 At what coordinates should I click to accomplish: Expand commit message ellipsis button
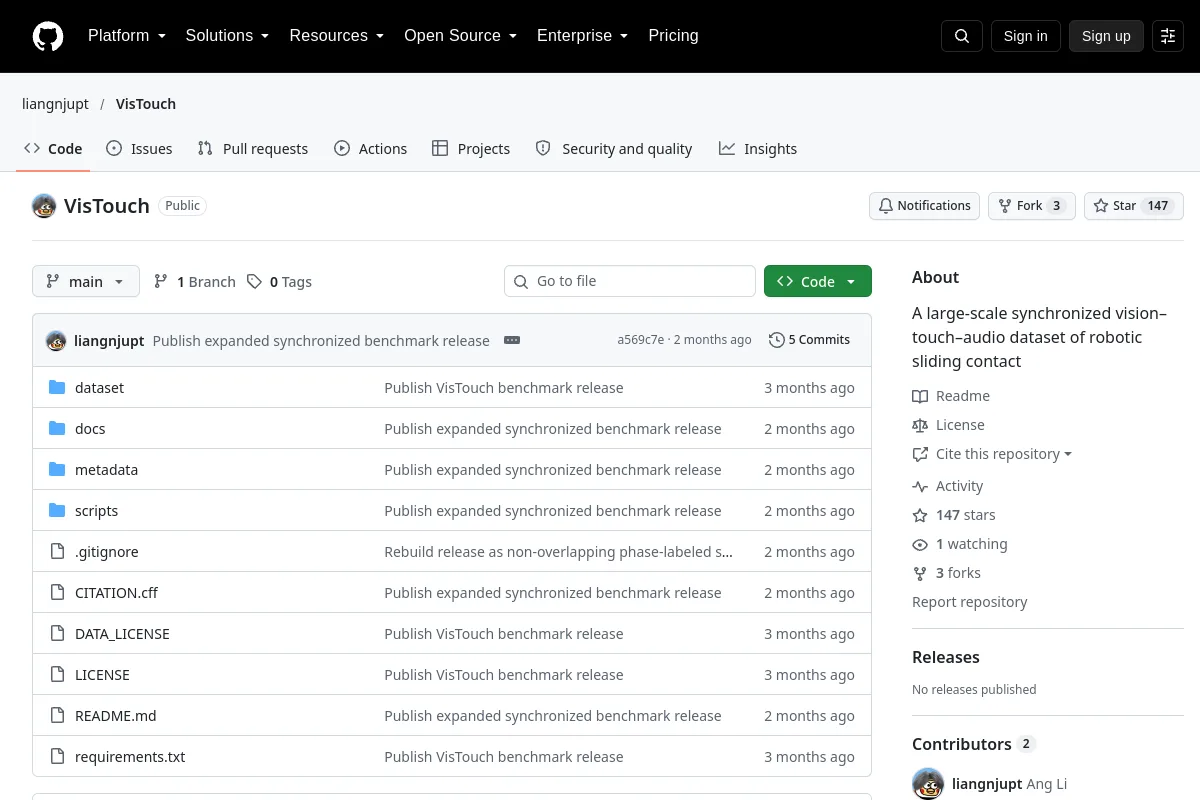click(512, 340)
